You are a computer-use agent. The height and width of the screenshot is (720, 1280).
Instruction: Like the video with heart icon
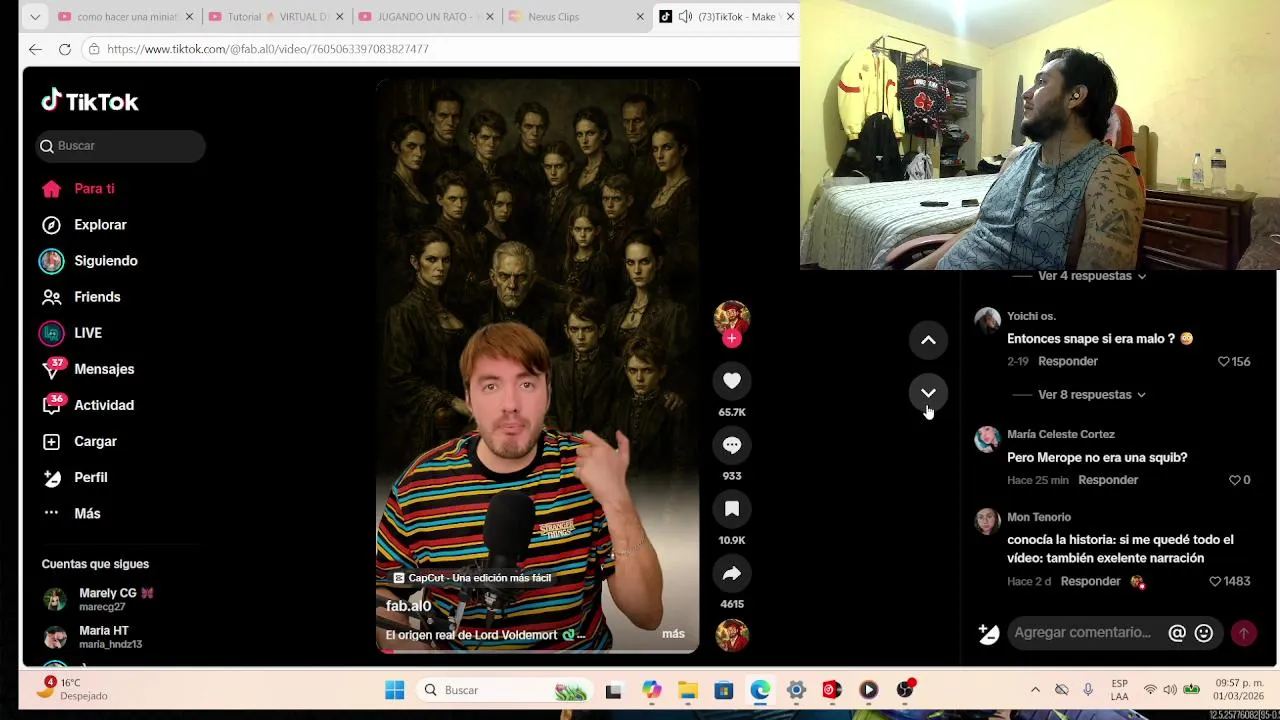[732, 381]
